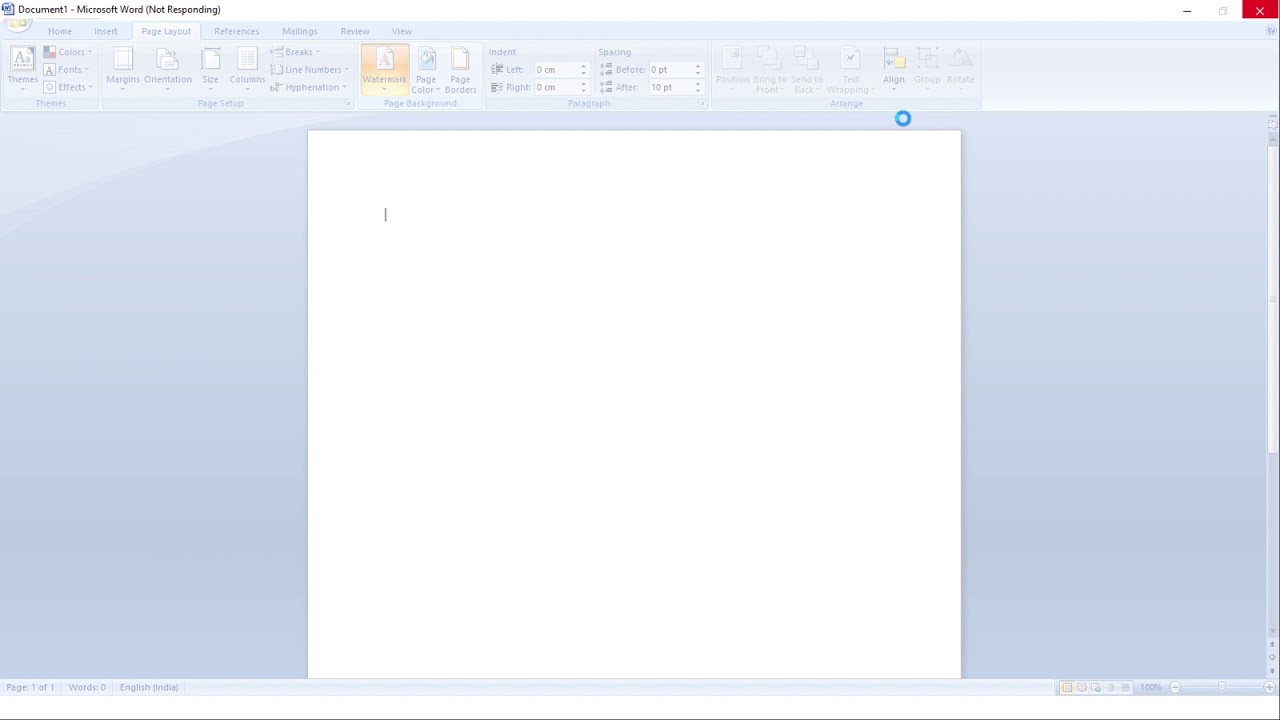1280x720 pixels.
Task: Switch to the References tab
Action: tap(236, 31)
